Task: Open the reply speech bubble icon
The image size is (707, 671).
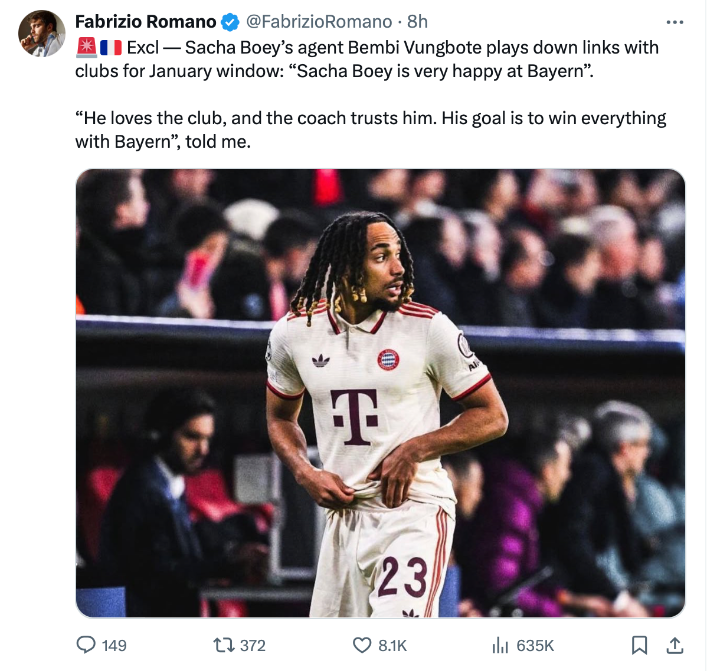Action: [x=86, y=645]
